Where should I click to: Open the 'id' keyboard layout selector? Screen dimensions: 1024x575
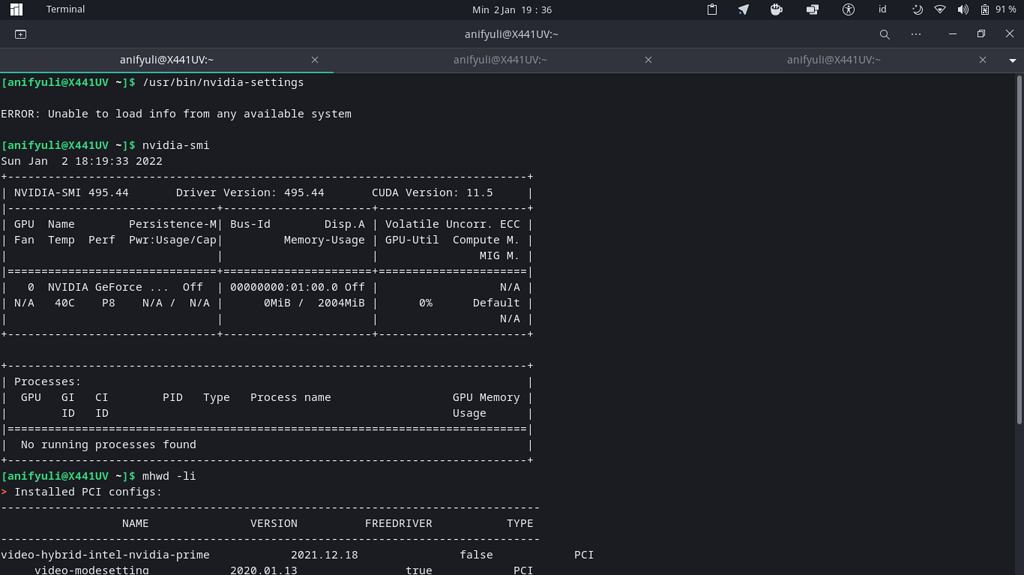(882, 10)
